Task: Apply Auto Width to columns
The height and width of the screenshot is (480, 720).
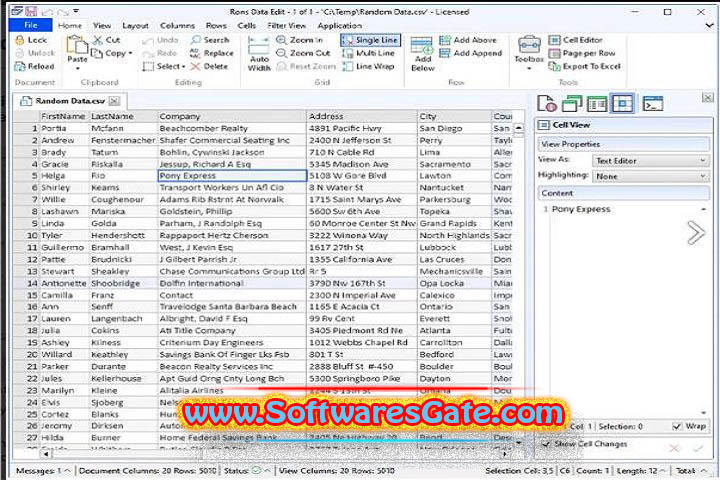Action: 259,54
